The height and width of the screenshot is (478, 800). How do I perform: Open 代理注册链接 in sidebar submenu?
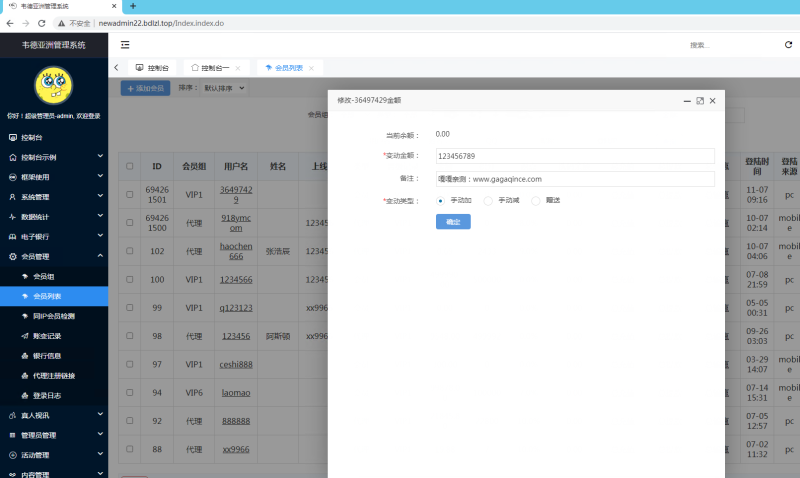pyautogui.click(x=54, y=376)
